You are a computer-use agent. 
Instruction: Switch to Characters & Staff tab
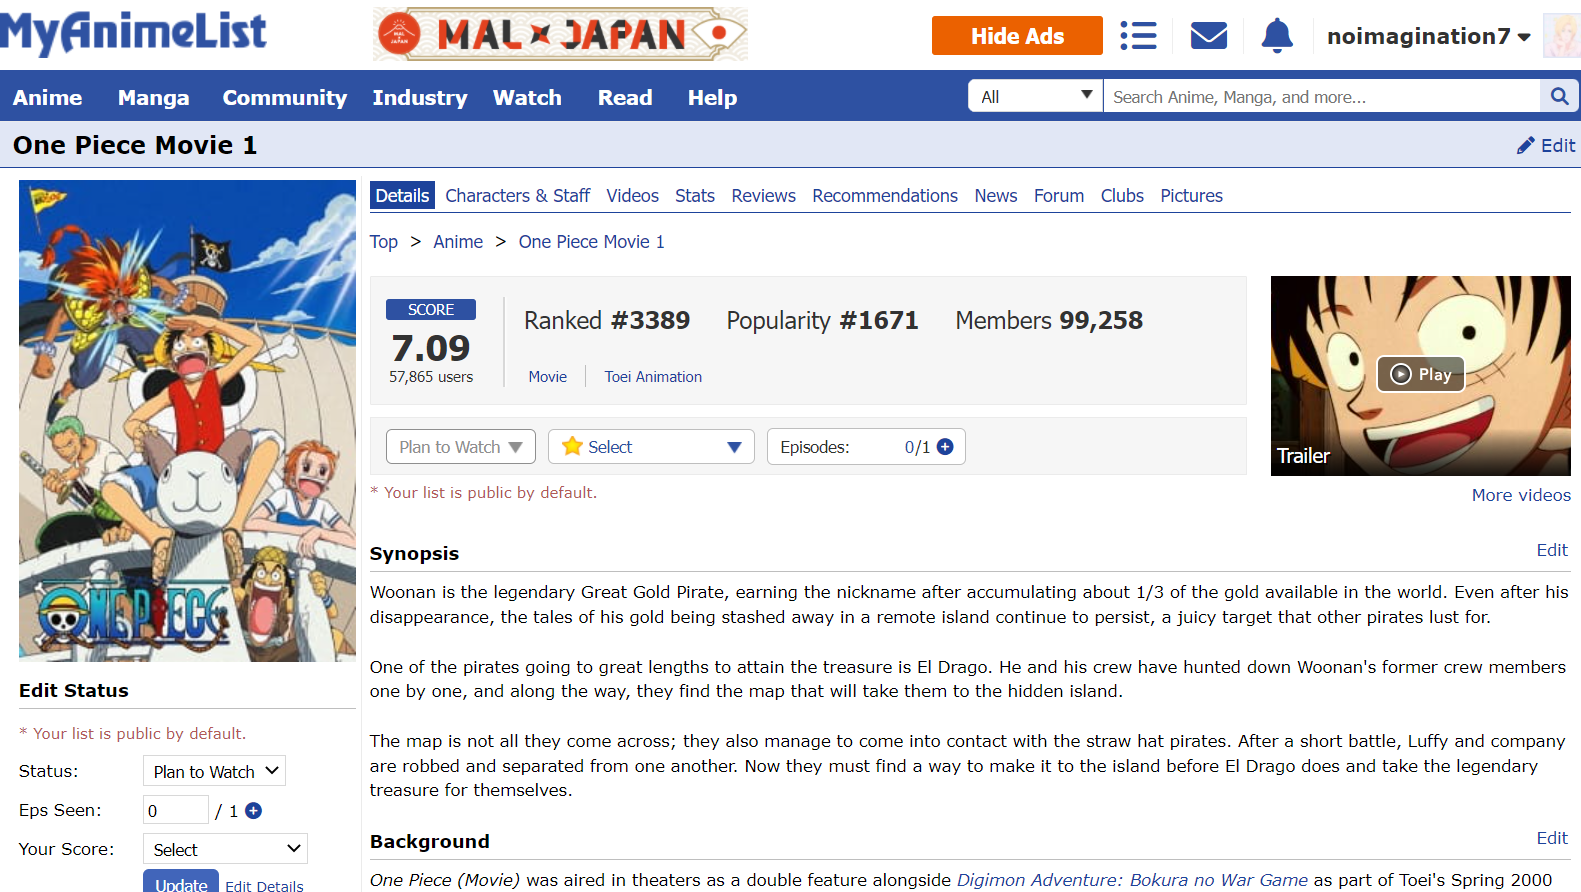(x=517, y=196)
